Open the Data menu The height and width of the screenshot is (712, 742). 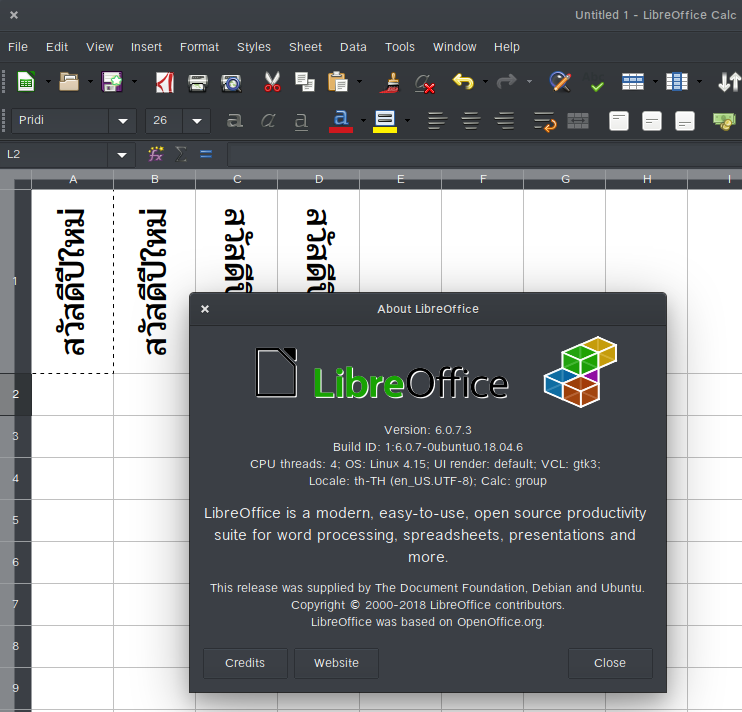pos(353,47)
